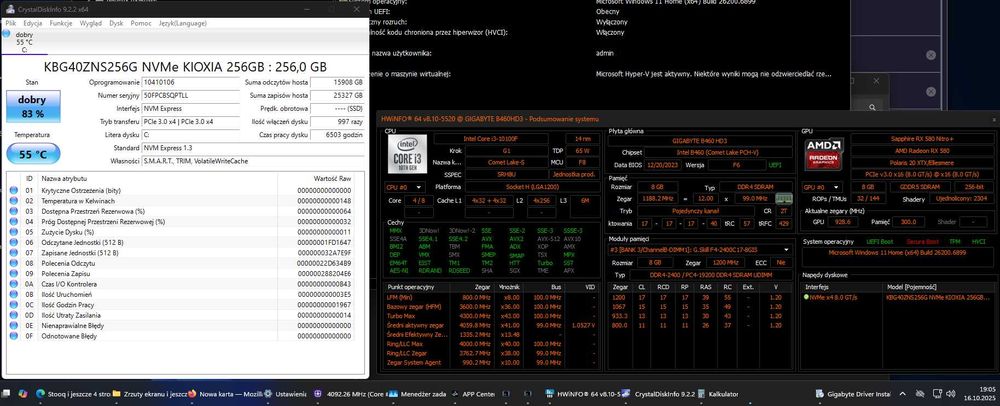Click the serial number field 50FPCBSQPTLL
This screenshot has width=1000, height=406.
[x=190, y=95]
